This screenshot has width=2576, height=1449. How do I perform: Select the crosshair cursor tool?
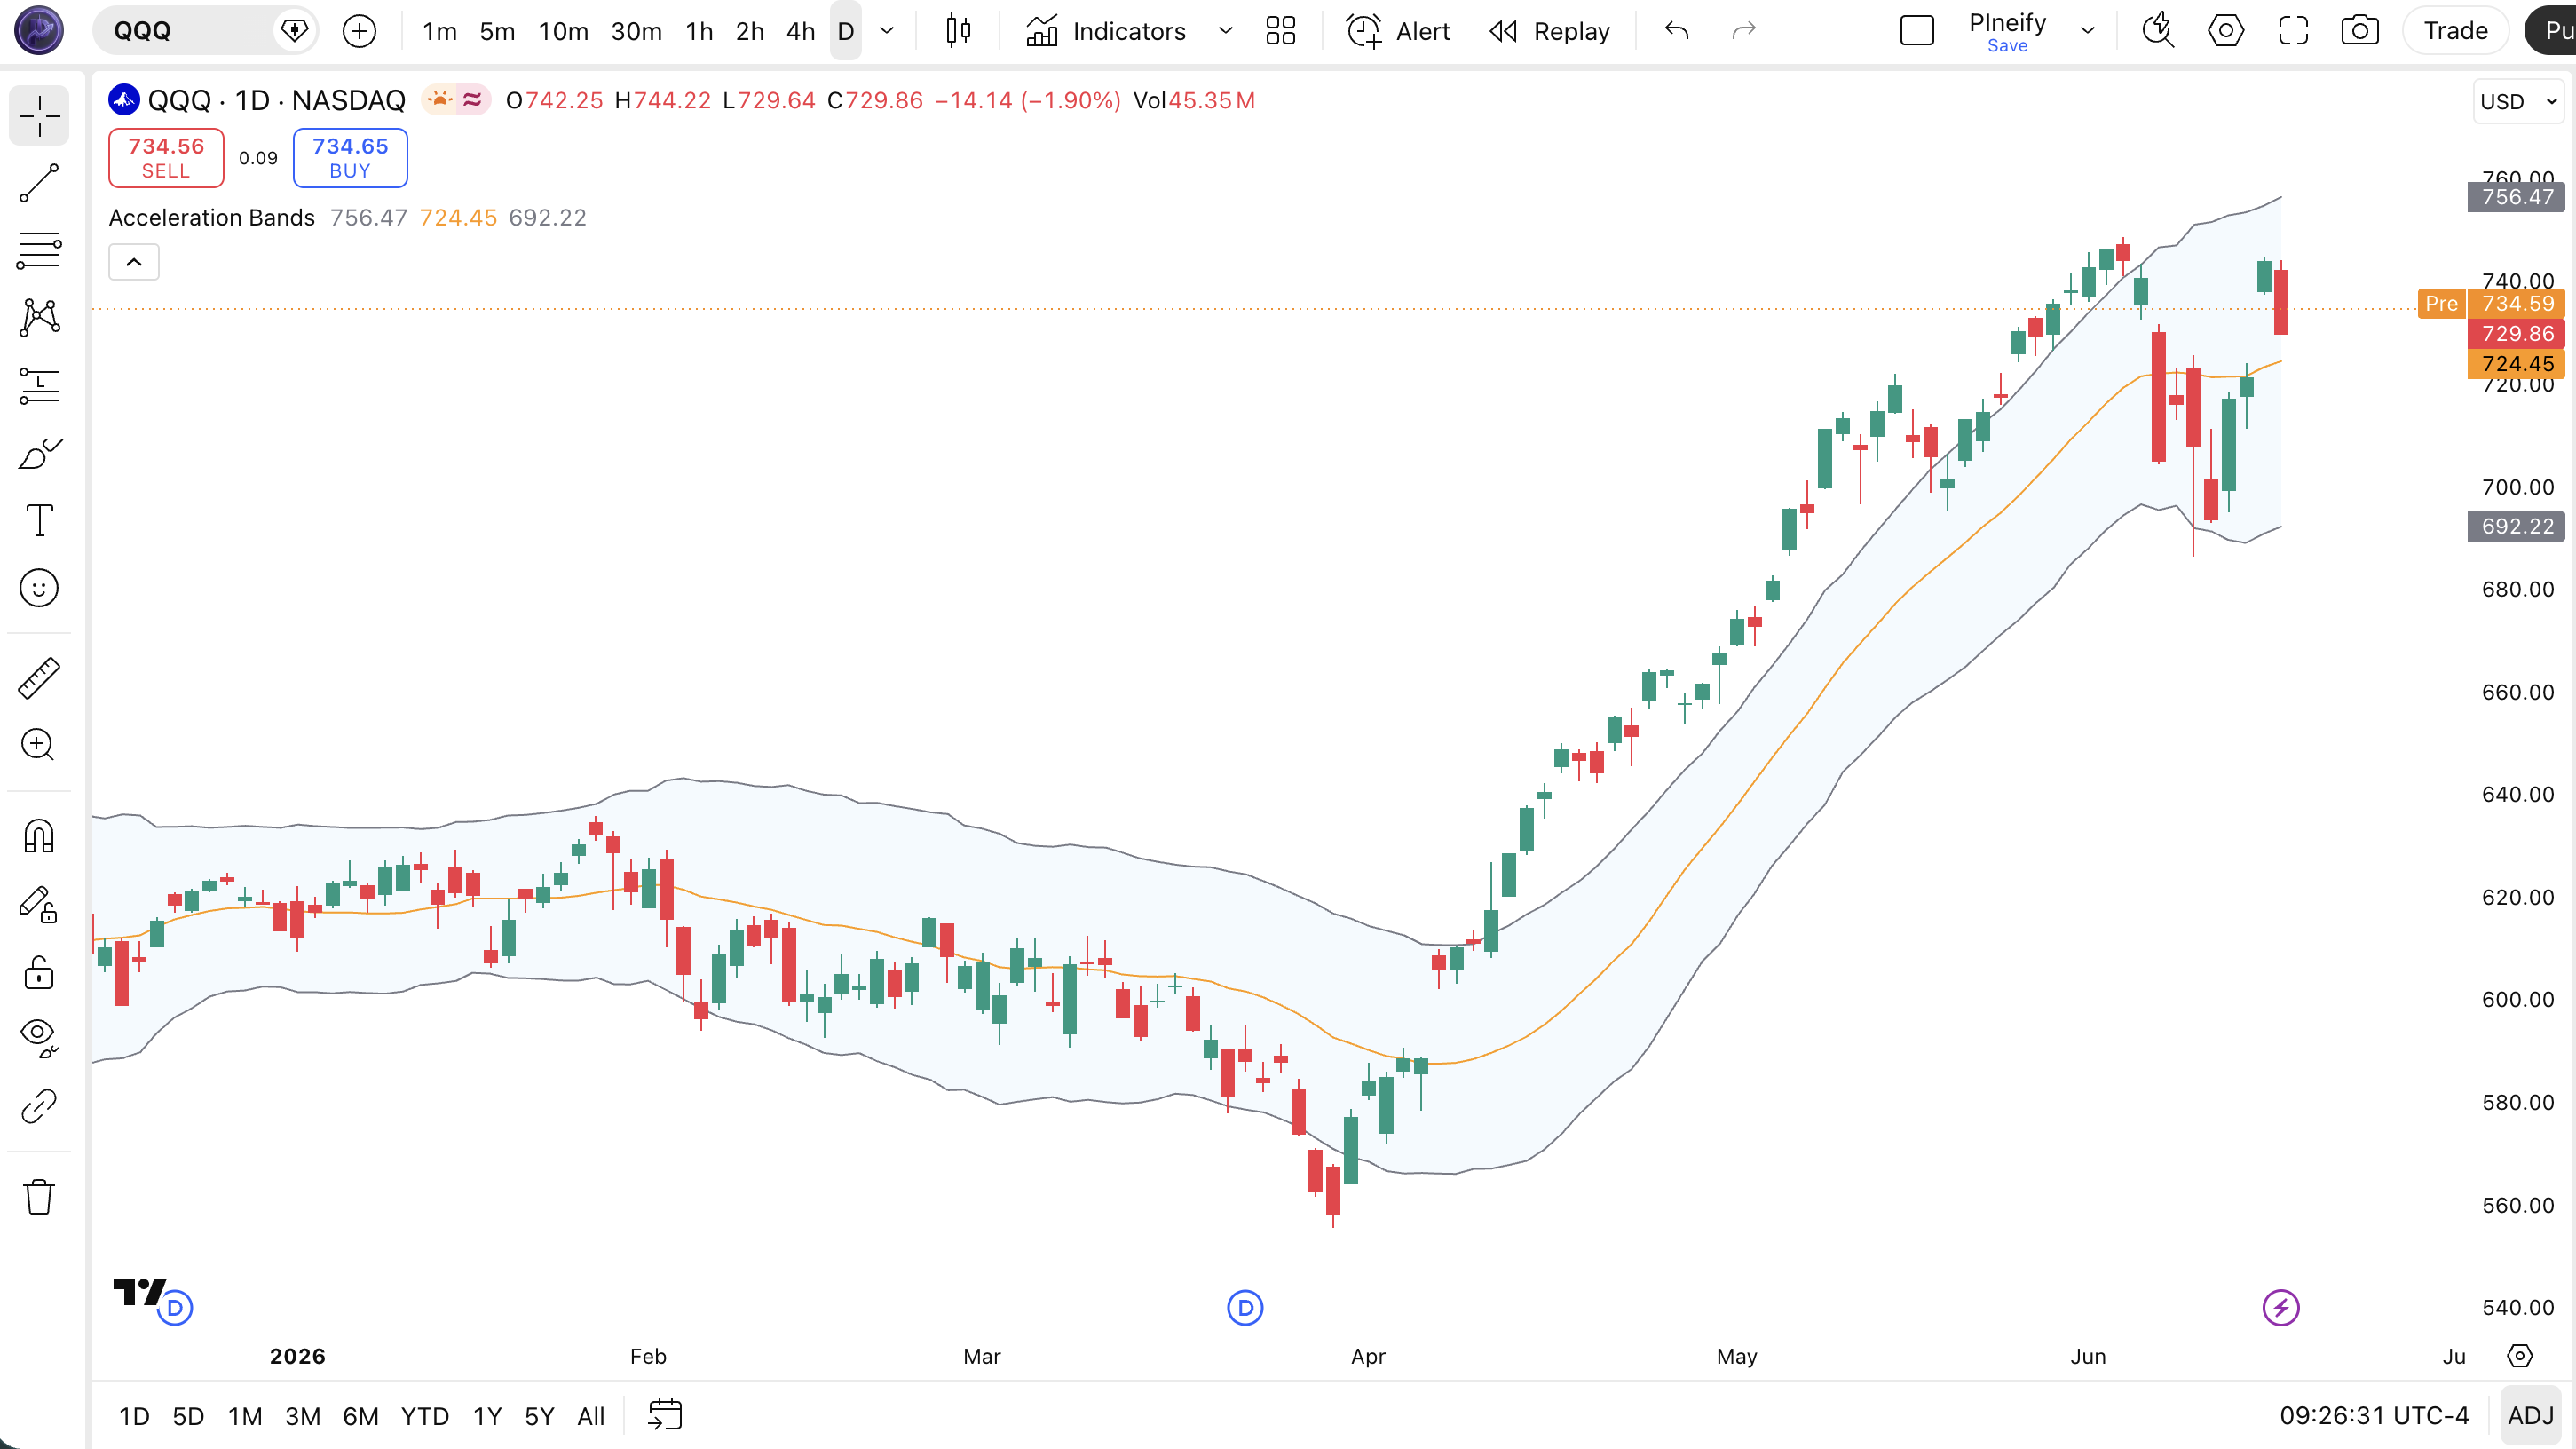39,116
